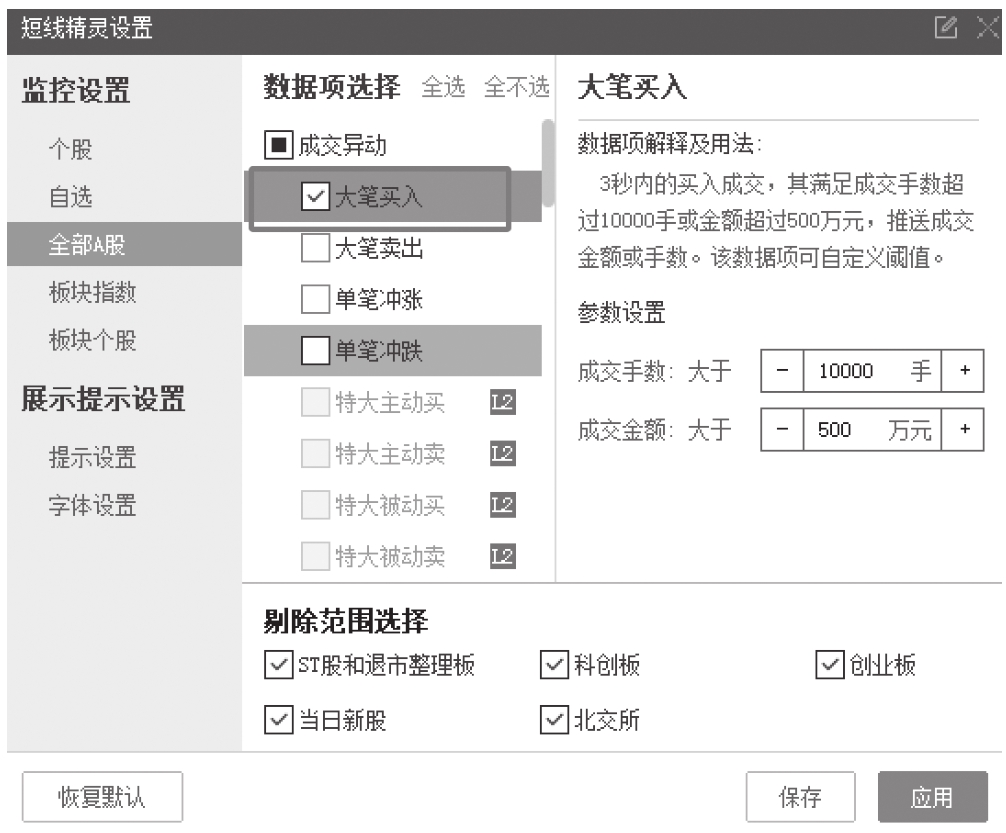1006x833 pixels.
Task: Check the 单笔冲涨 checkbox
Action: click(316, 299)
